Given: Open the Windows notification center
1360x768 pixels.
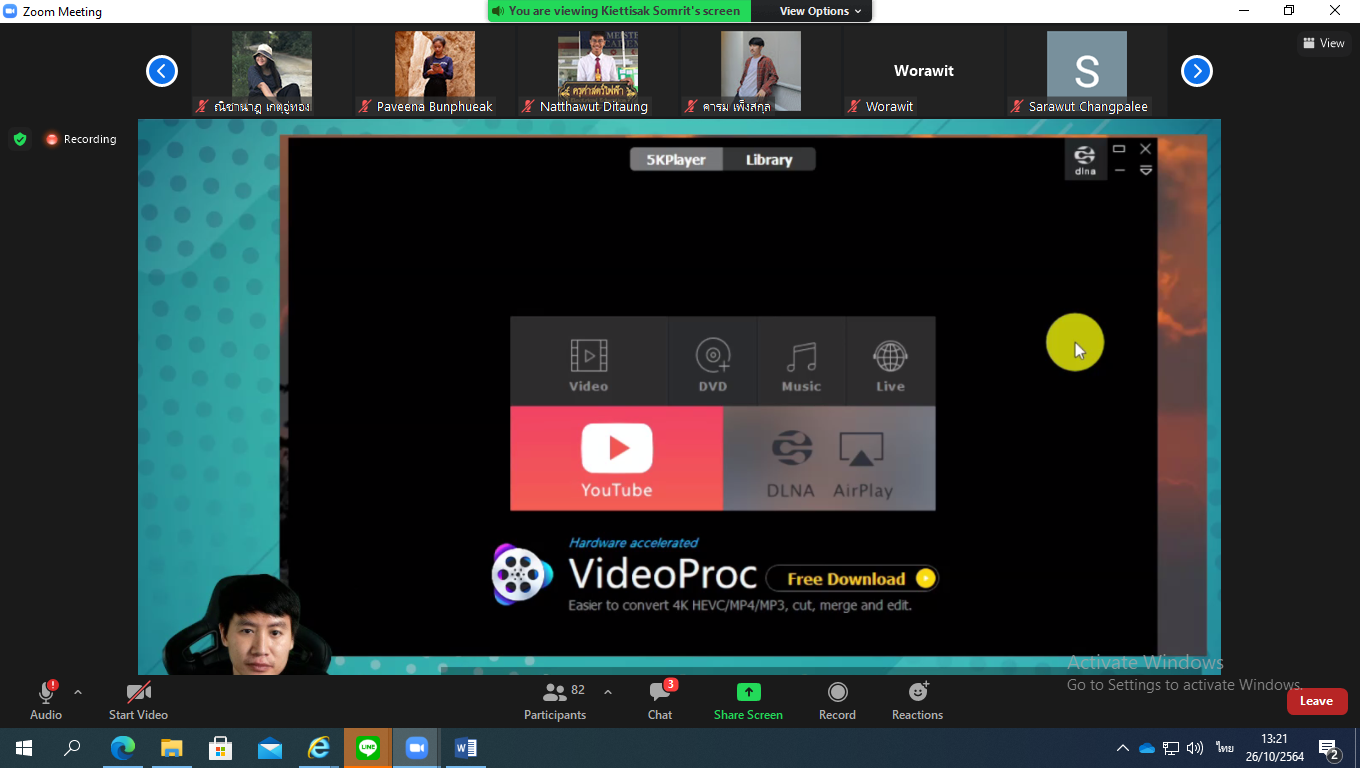Looking at the screenshot, I should 1330,749.
